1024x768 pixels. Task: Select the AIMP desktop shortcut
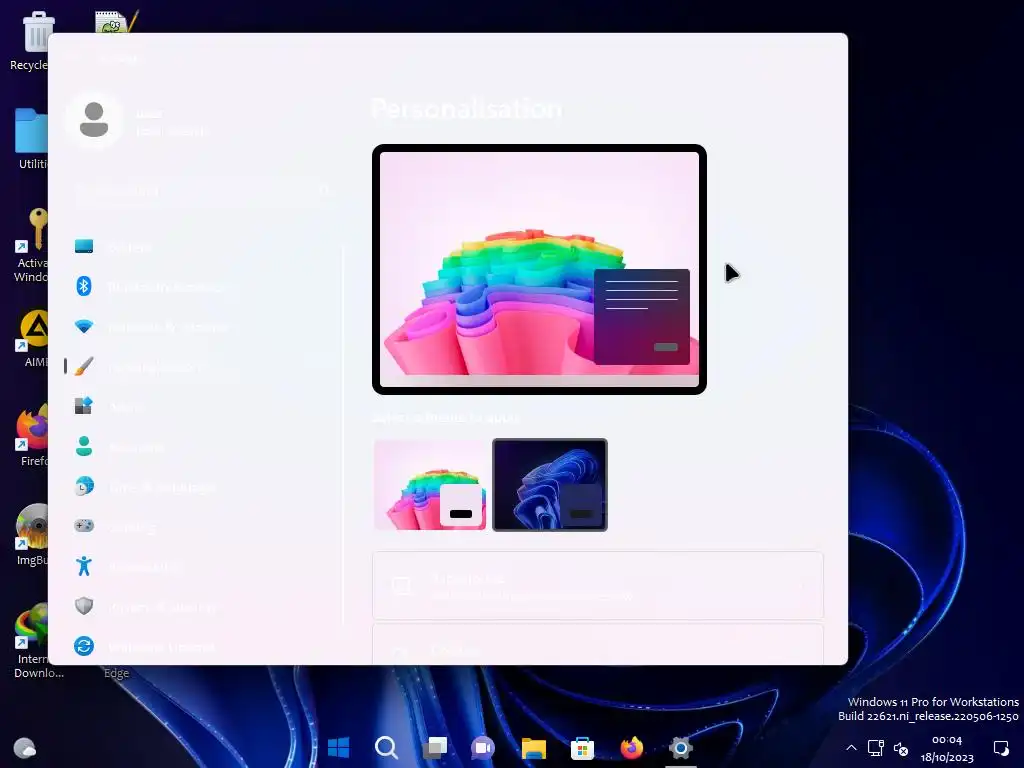(33, 338)
